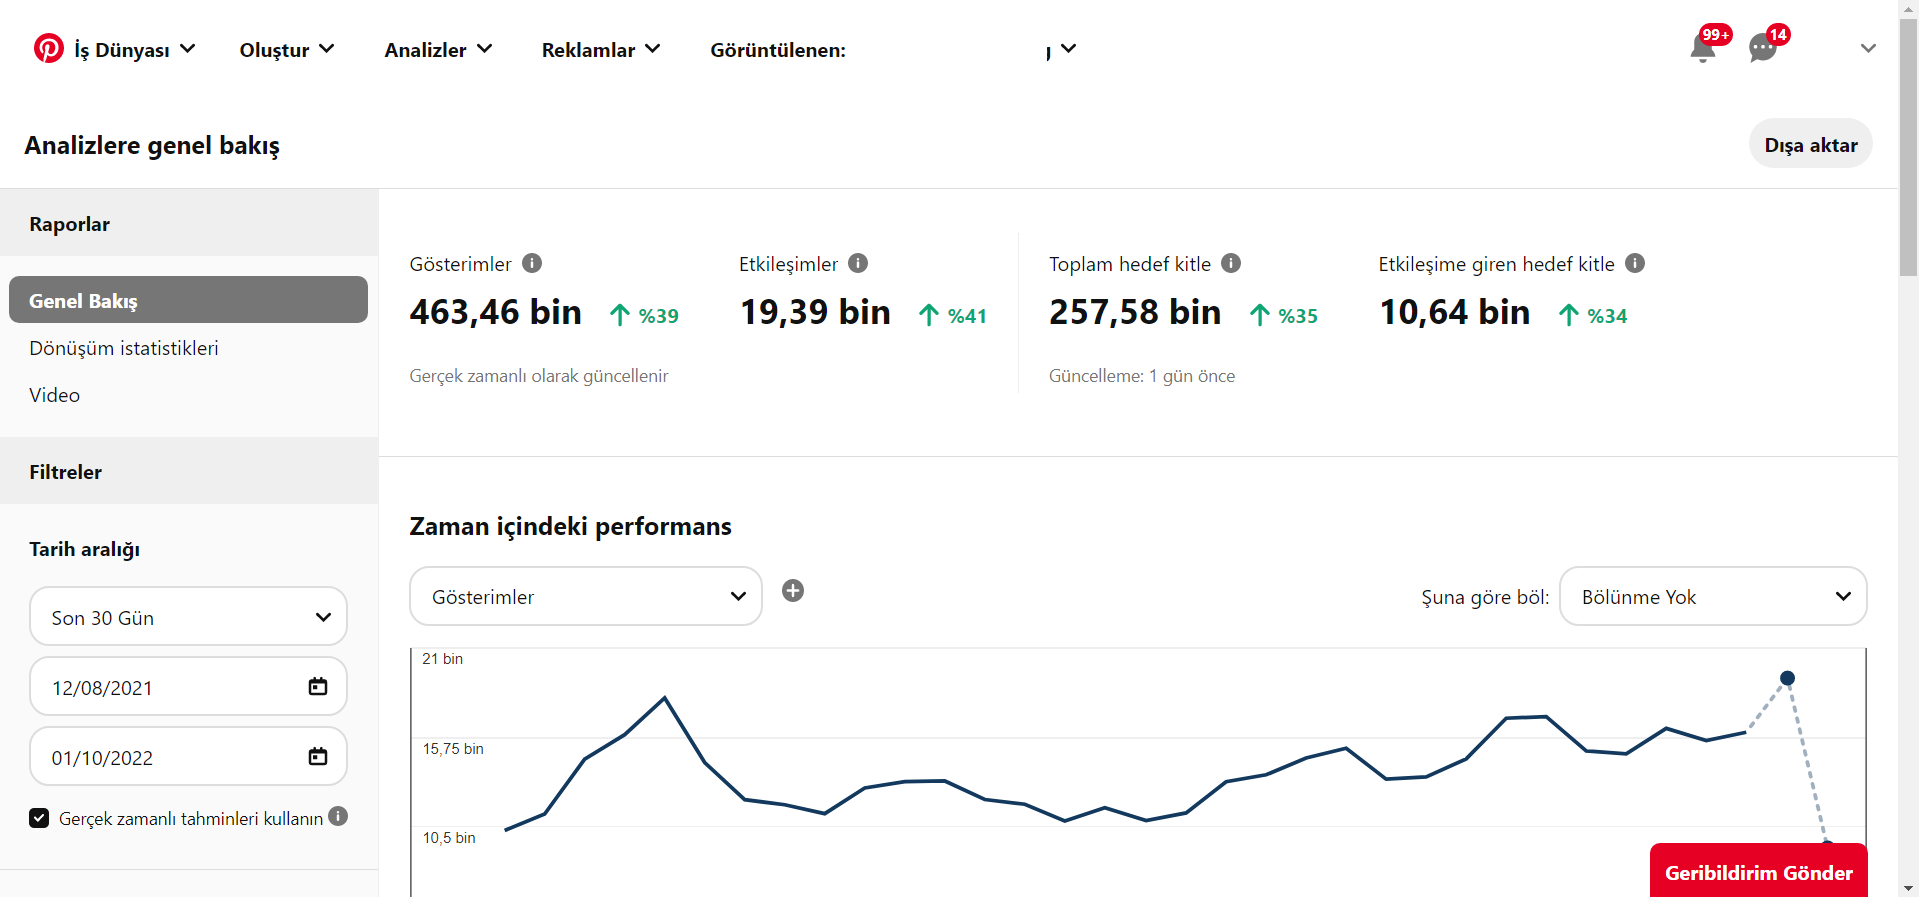This screenshot has height=897, width=1919.
Task: Click the 19,39 bin engagements value
Action: coord(815,312)
